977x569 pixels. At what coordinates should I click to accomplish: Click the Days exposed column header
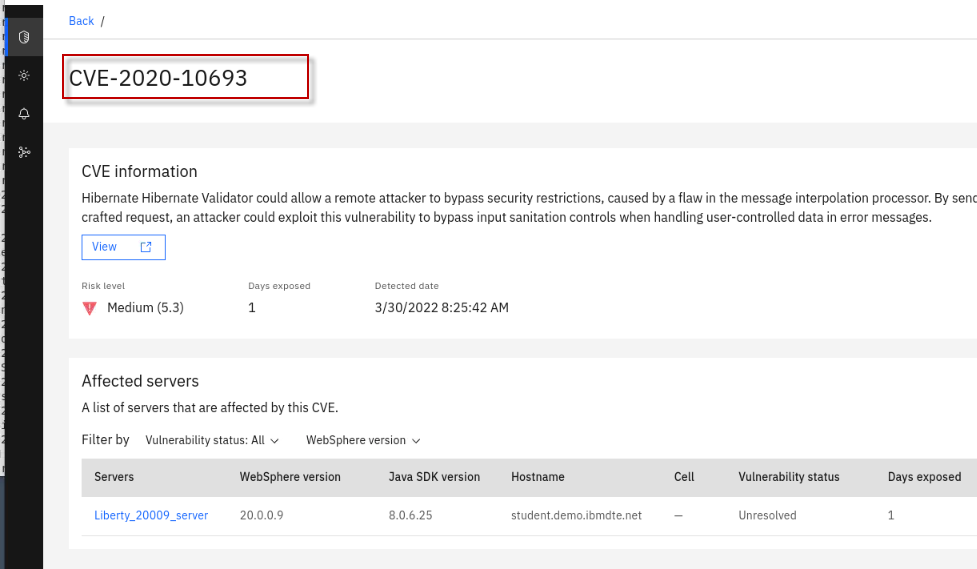[924, 477]
